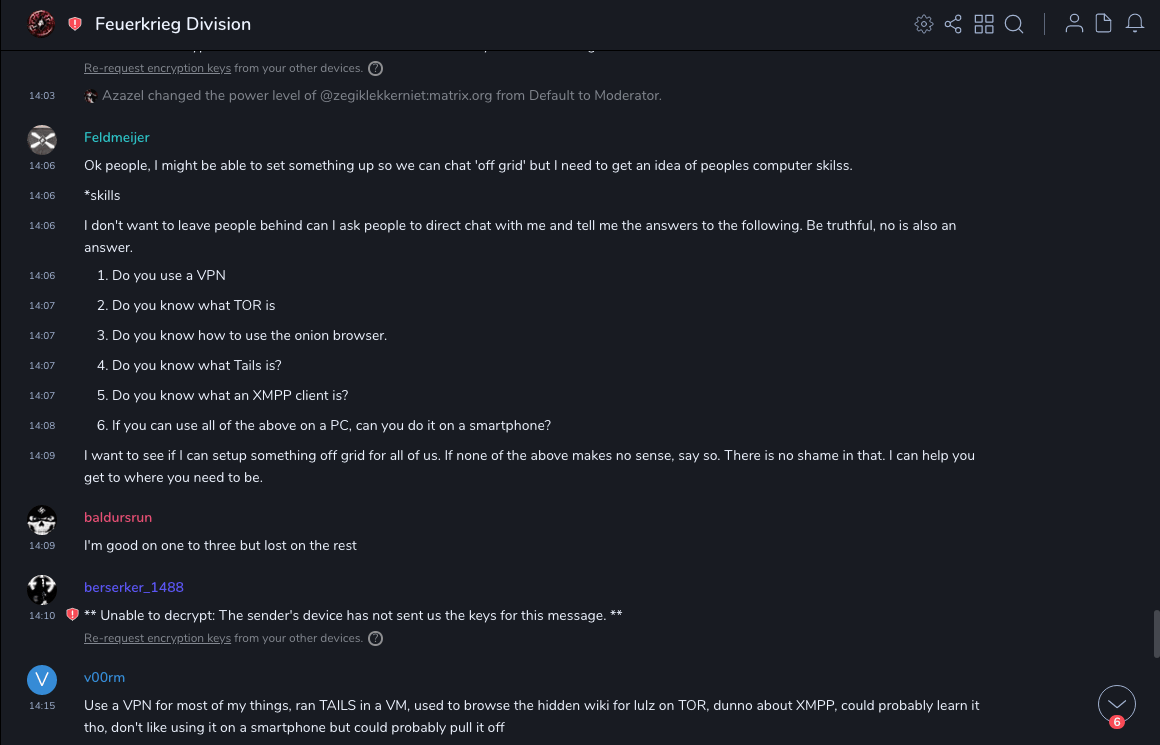The image size is (1160, 745).
Task: Click v00rm's blue V avatar
Action: [x=42, y=680]
